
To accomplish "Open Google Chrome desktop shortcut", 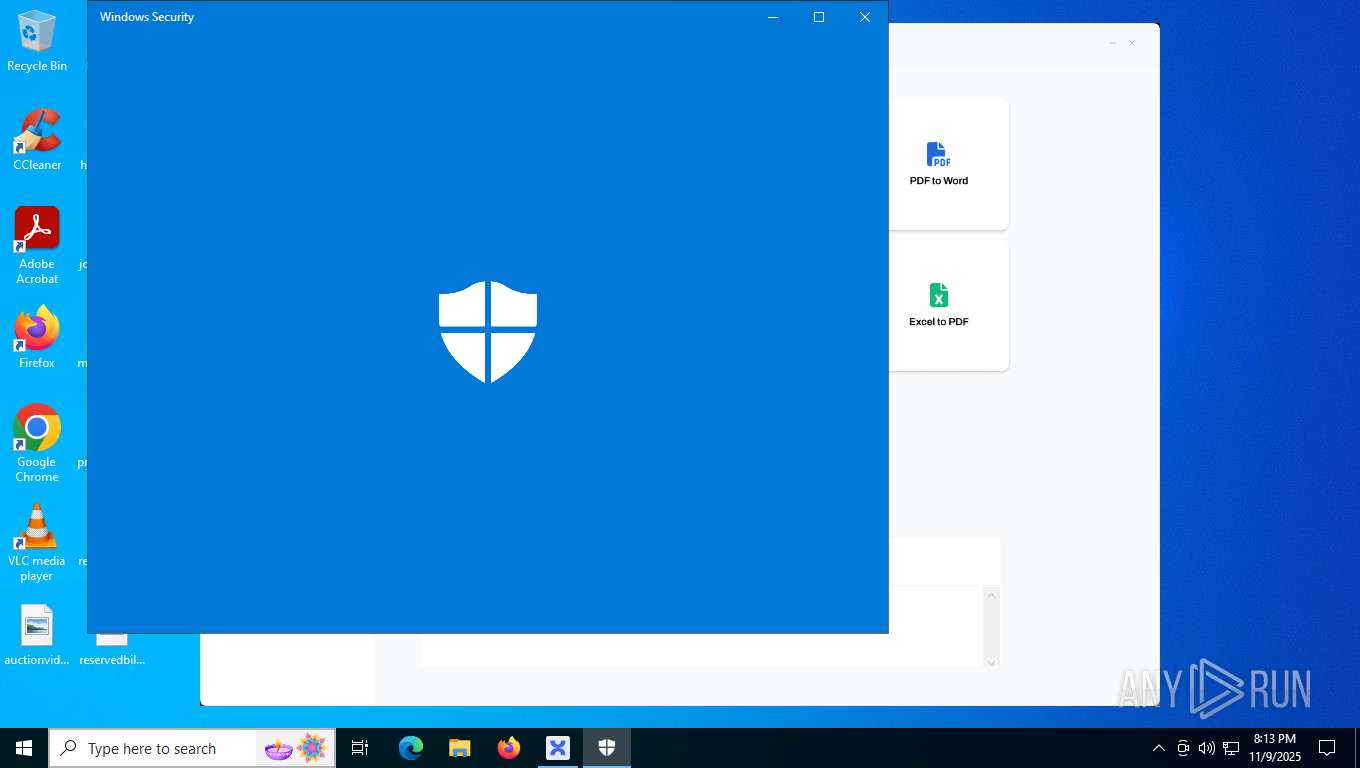I will tap(37, 443).
